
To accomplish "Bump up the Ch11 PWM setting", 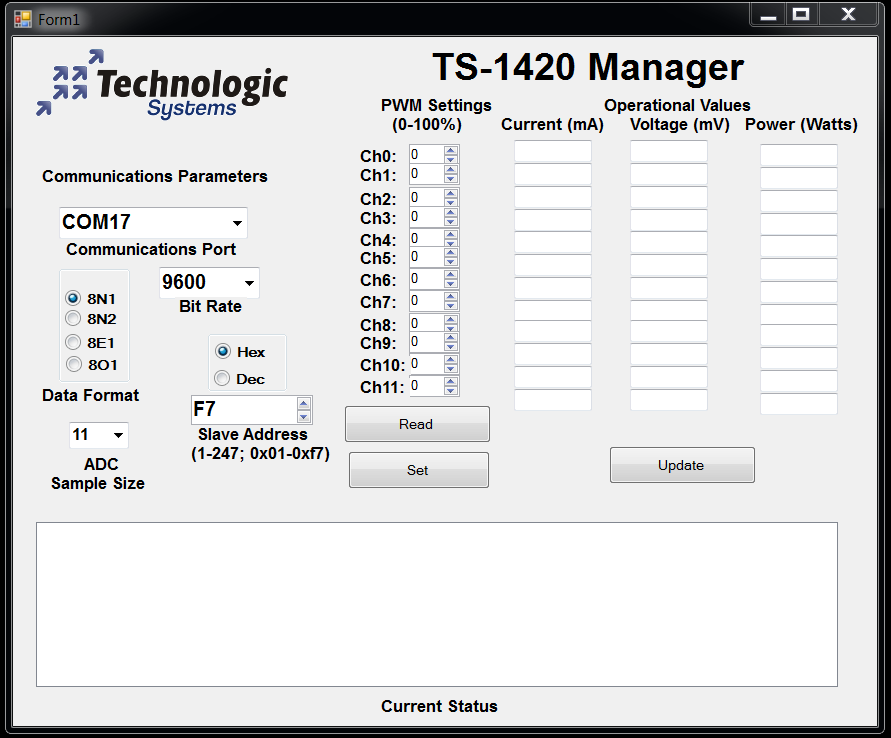I will coord(451,382).
